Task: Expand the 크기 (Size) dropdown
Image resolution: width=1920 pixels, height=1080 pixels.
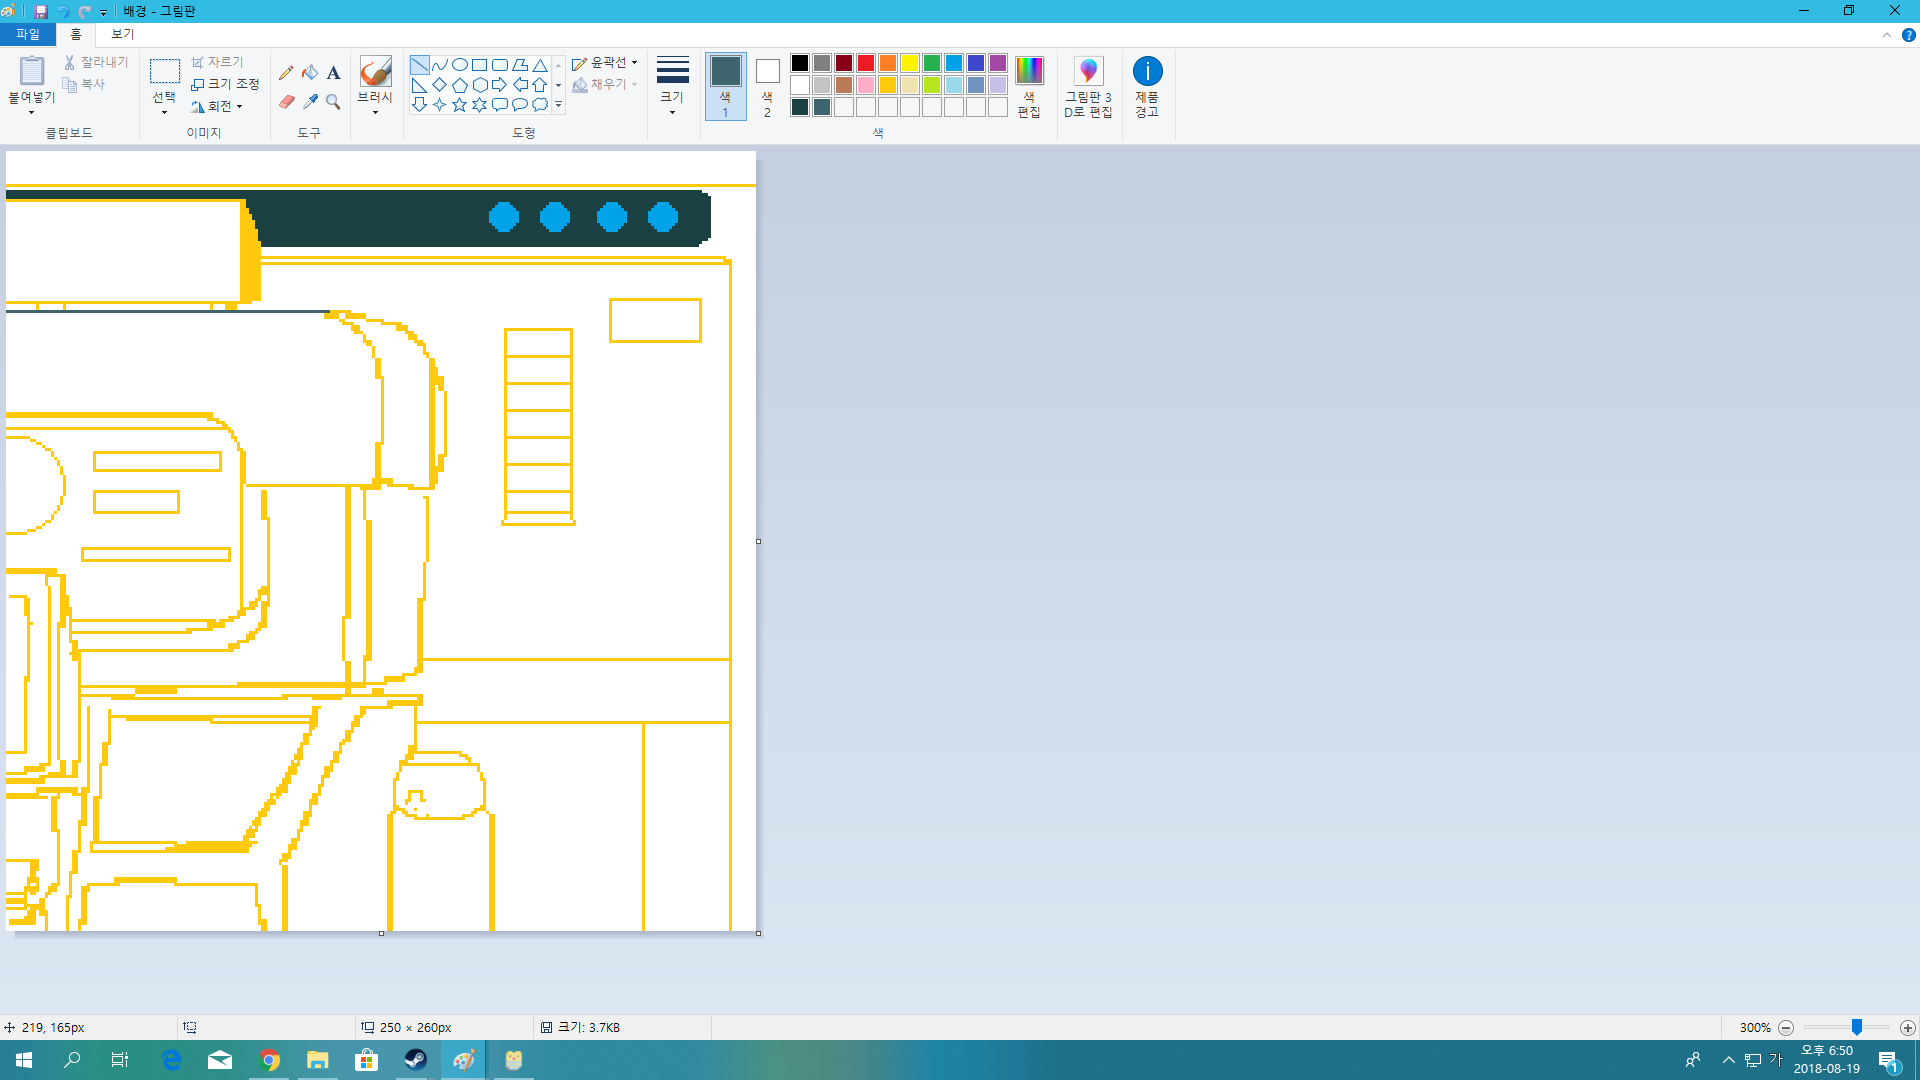Action: point(672,87)
